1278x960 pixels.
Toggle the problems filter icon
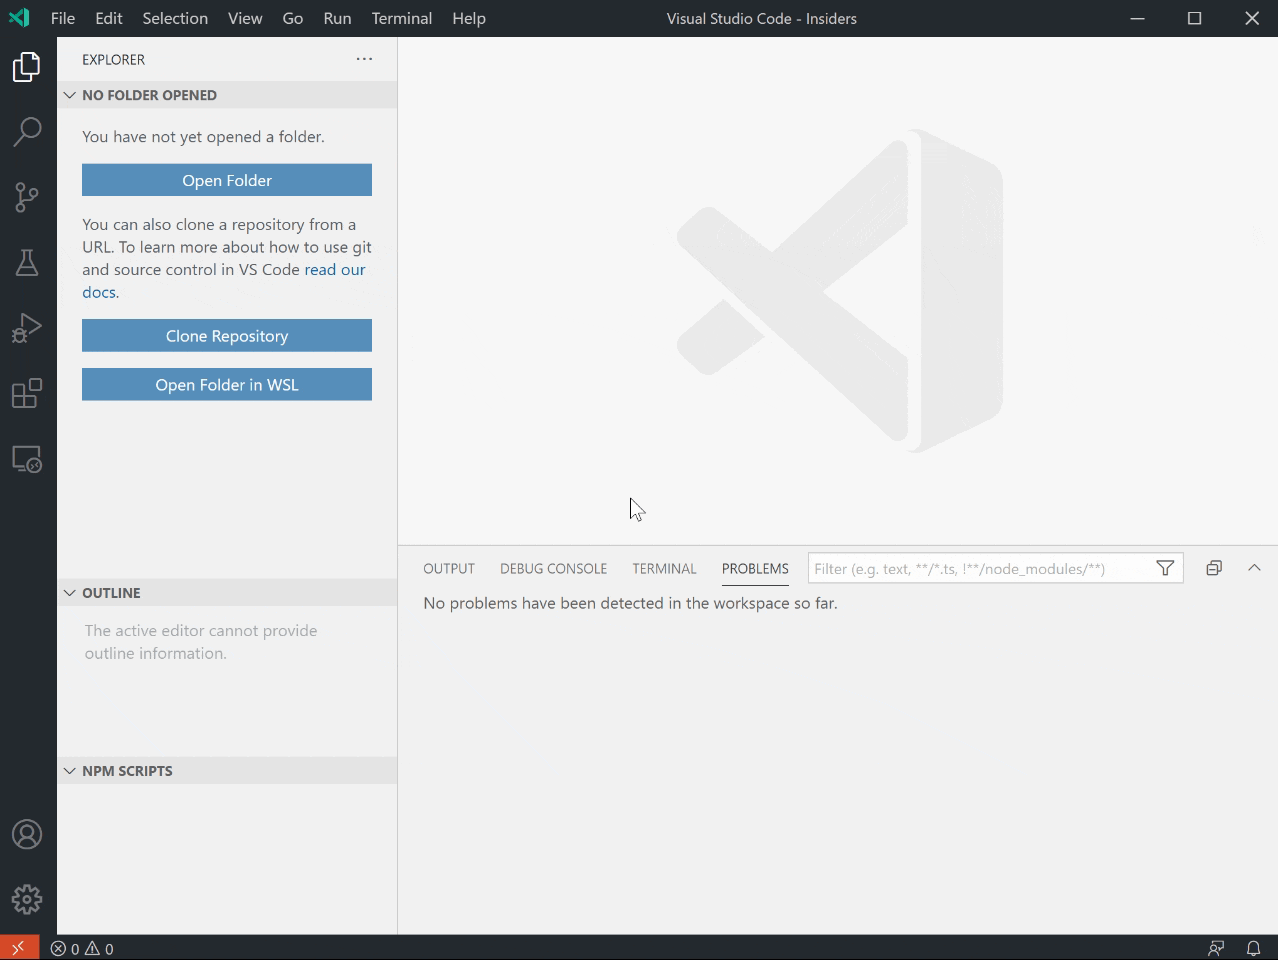(x=1164, y=567)
